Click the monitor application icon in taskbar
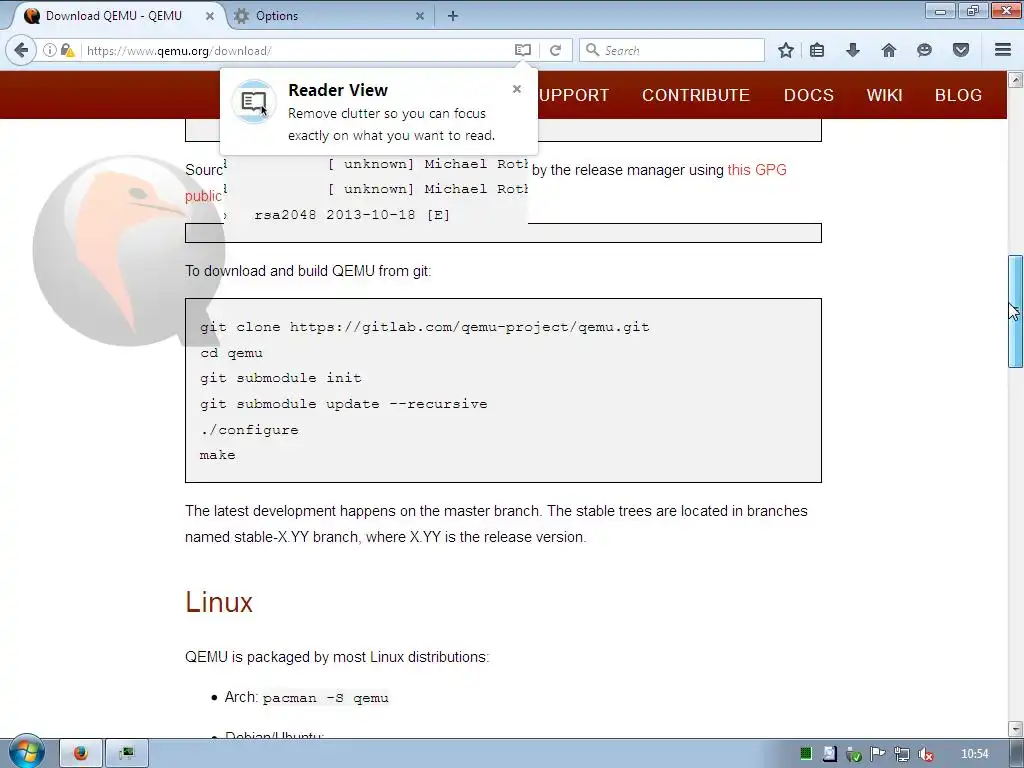 (127, 753)
